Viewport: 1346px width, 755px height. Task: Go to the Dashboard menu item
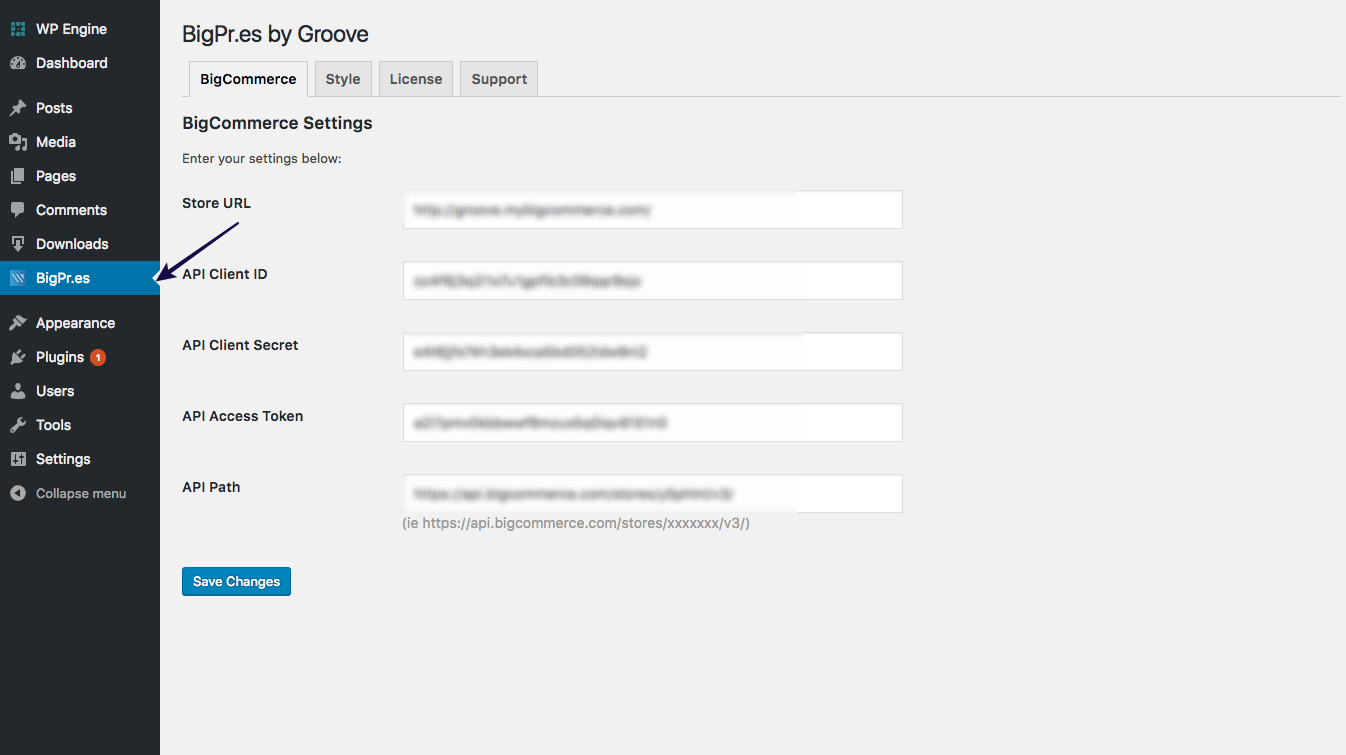[x=80, y=63]
